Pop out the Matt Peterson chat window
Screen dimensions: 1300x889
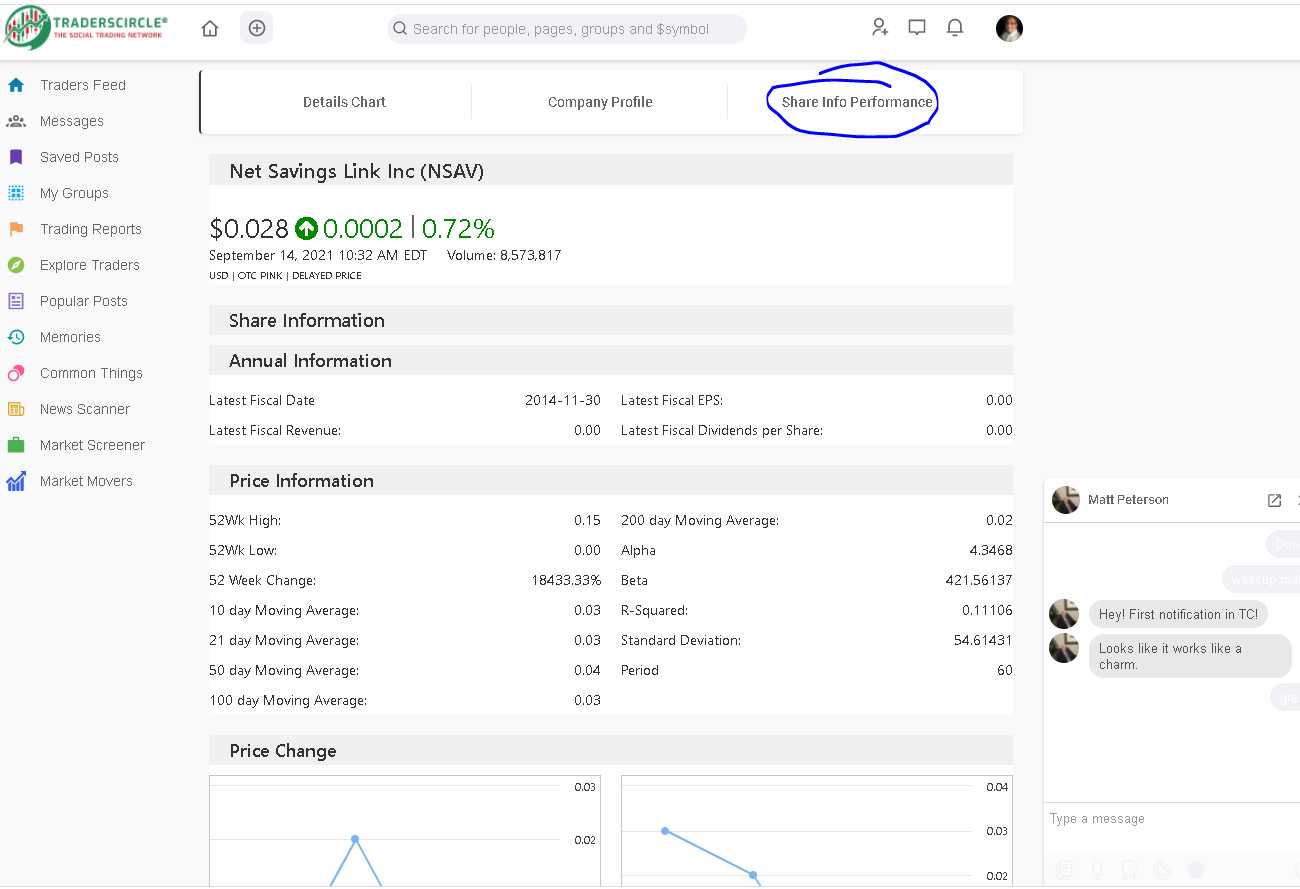tap(1274, 500)
